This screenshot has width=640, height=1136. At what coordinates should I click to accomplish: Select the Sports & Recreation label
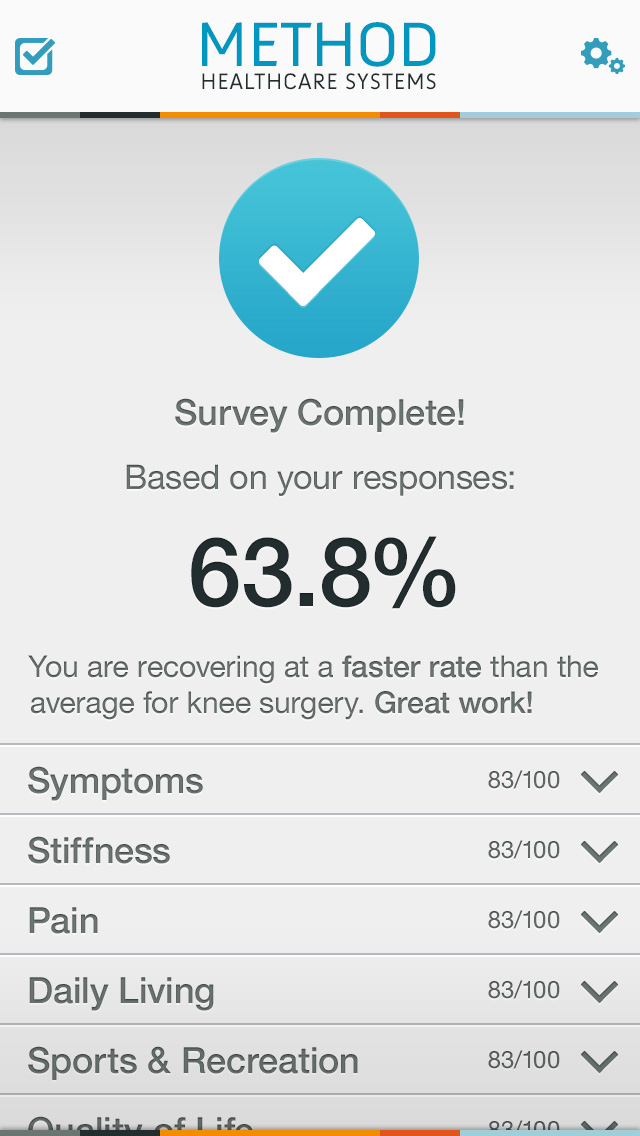[x=193, y=1061]
